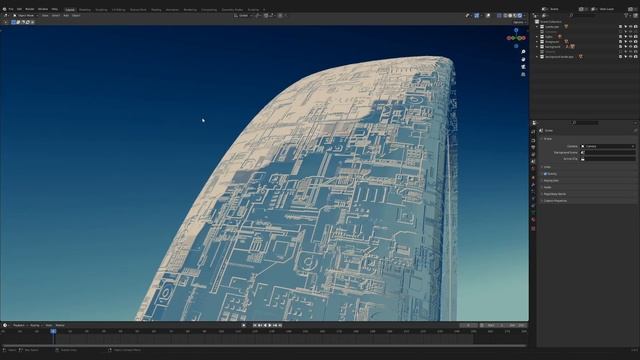Open the Material properties tab
The height and width of the screenshot is (360, 640).
coord(533,220)
